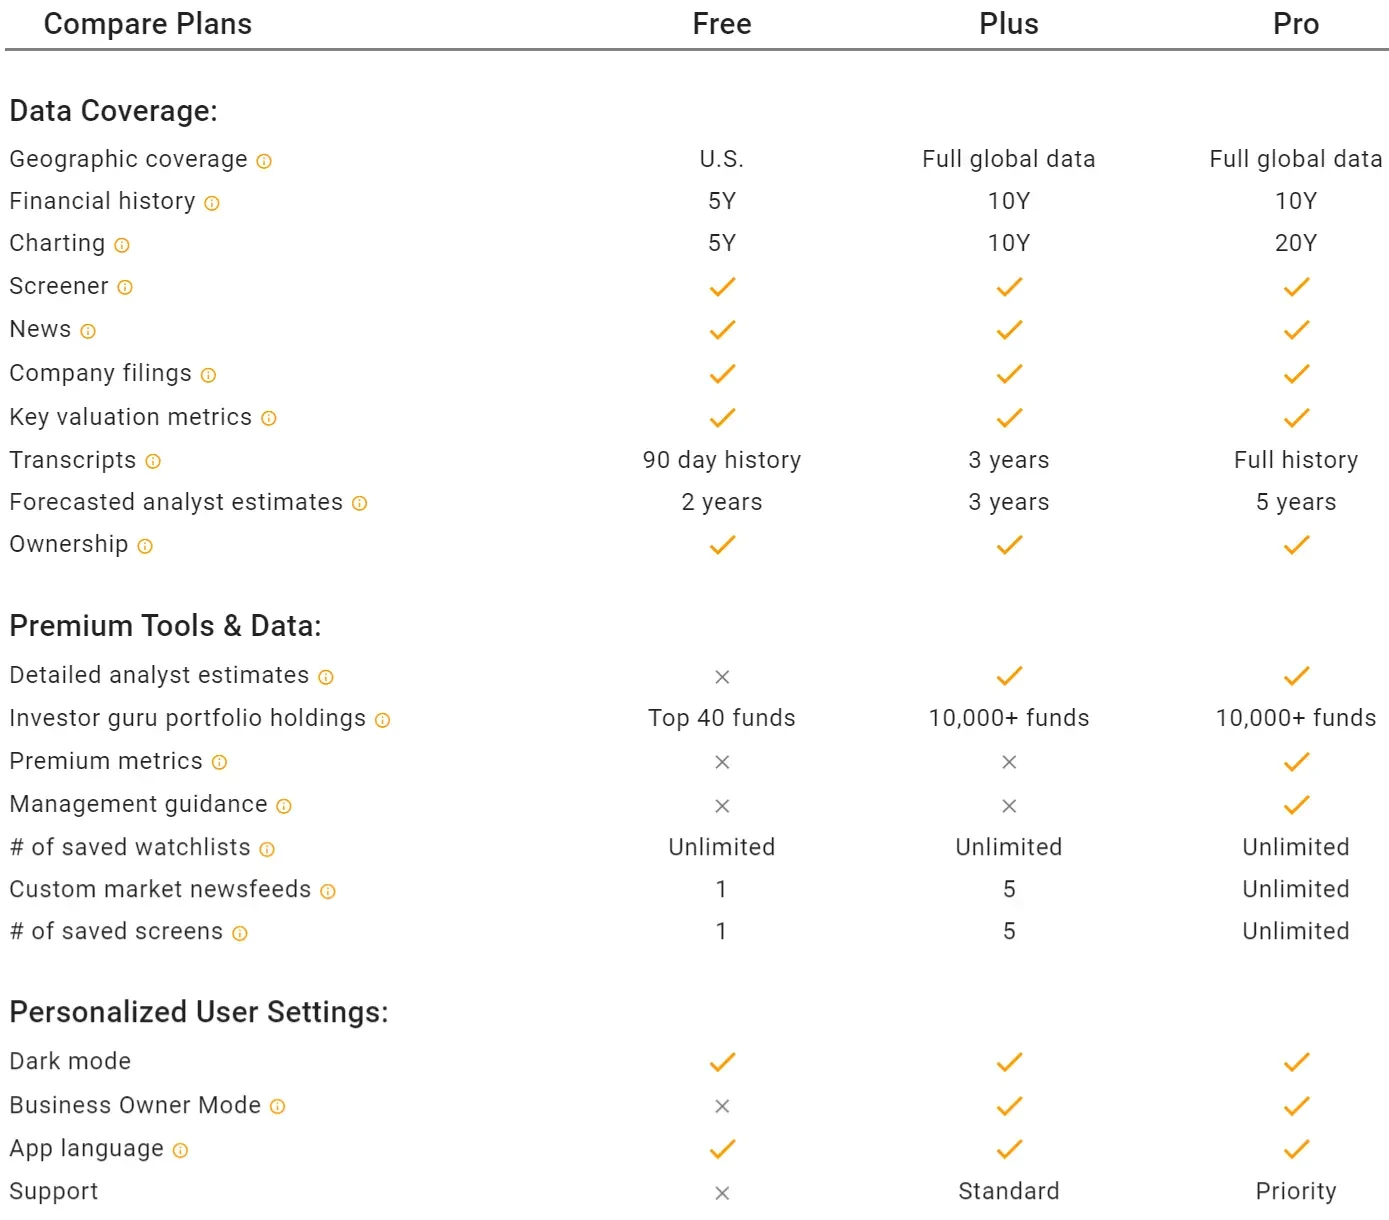Open Investor guru portfolio holdings info icon

point(383,720)
